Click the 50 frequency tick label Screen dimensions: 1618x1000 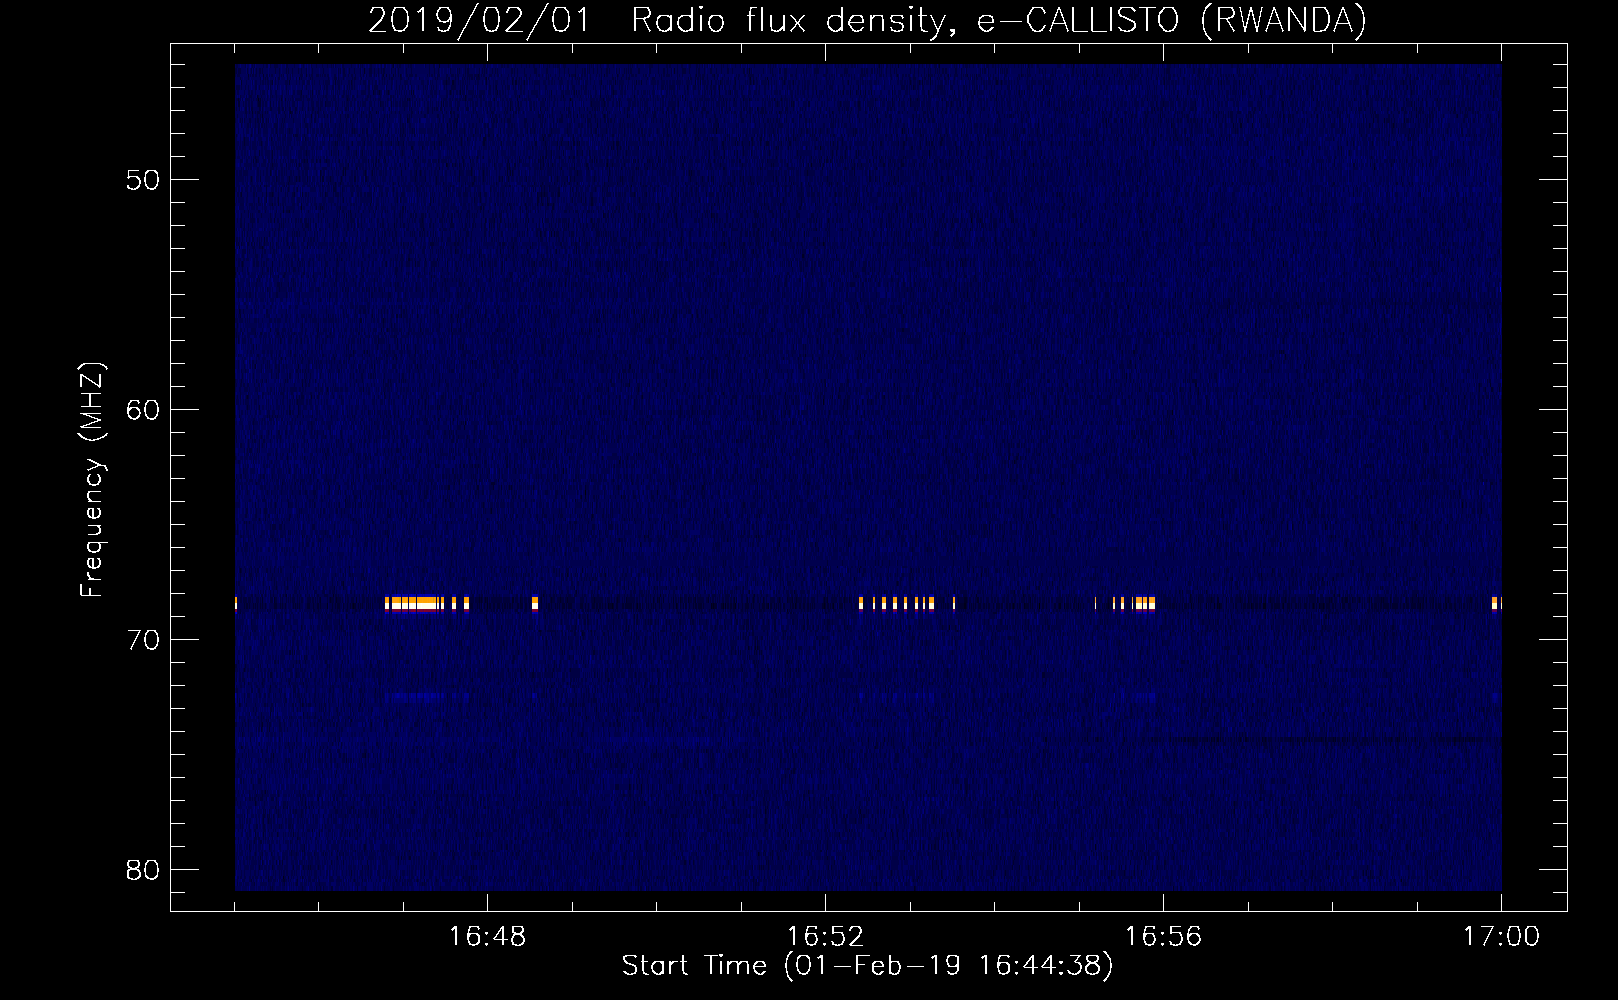click(143, 180)
